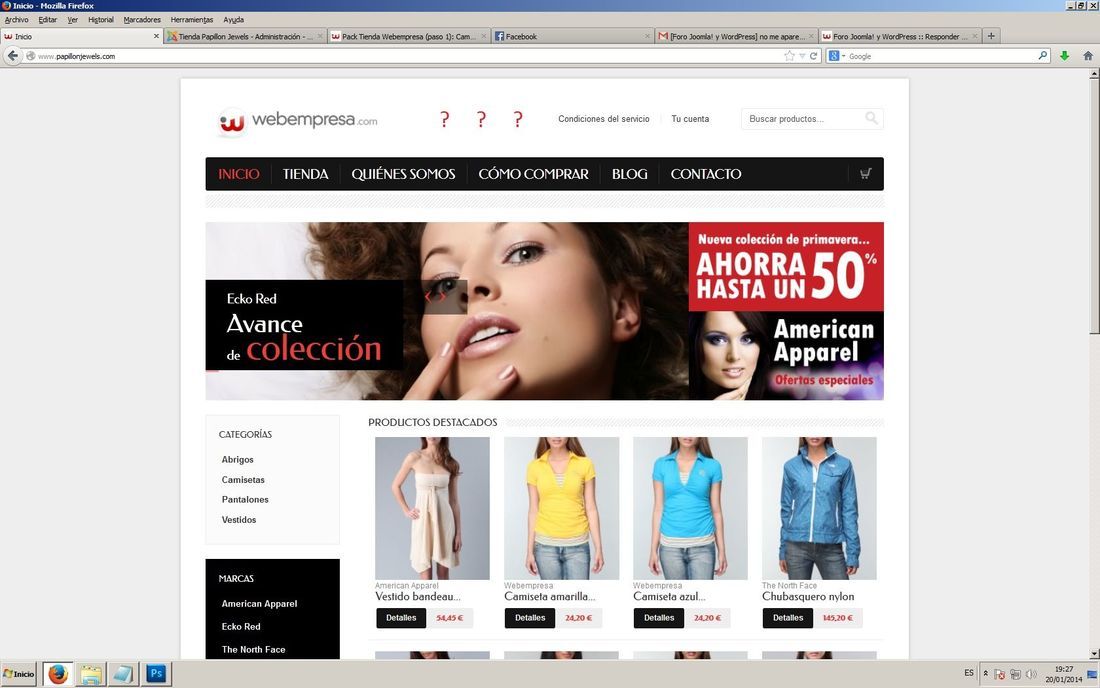
Task: Reload the page with the refresh icon
Action: (814, 55)
